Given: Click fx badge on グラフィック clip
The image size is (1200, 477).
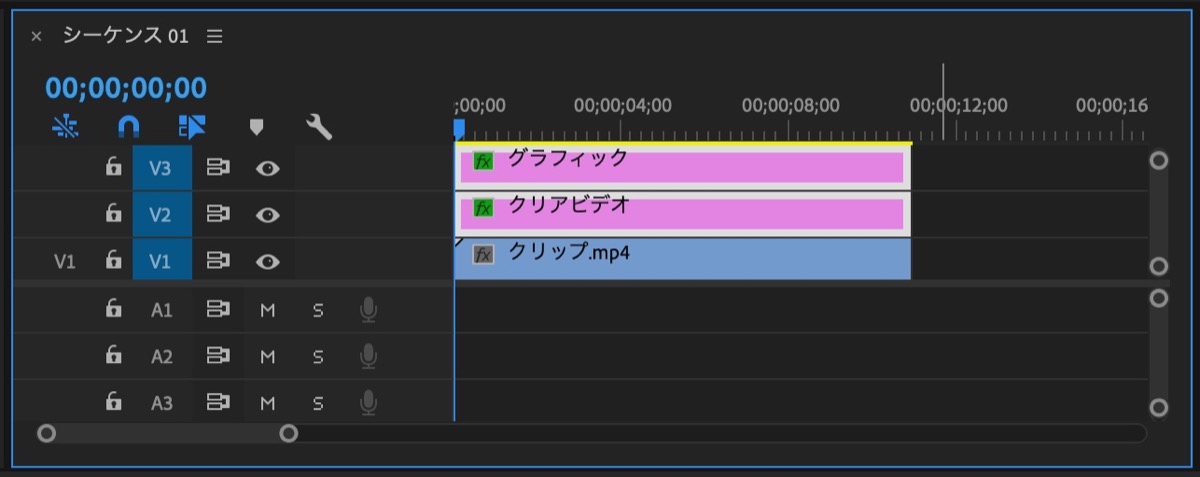Looking at the screenshot, I should 483,161.
